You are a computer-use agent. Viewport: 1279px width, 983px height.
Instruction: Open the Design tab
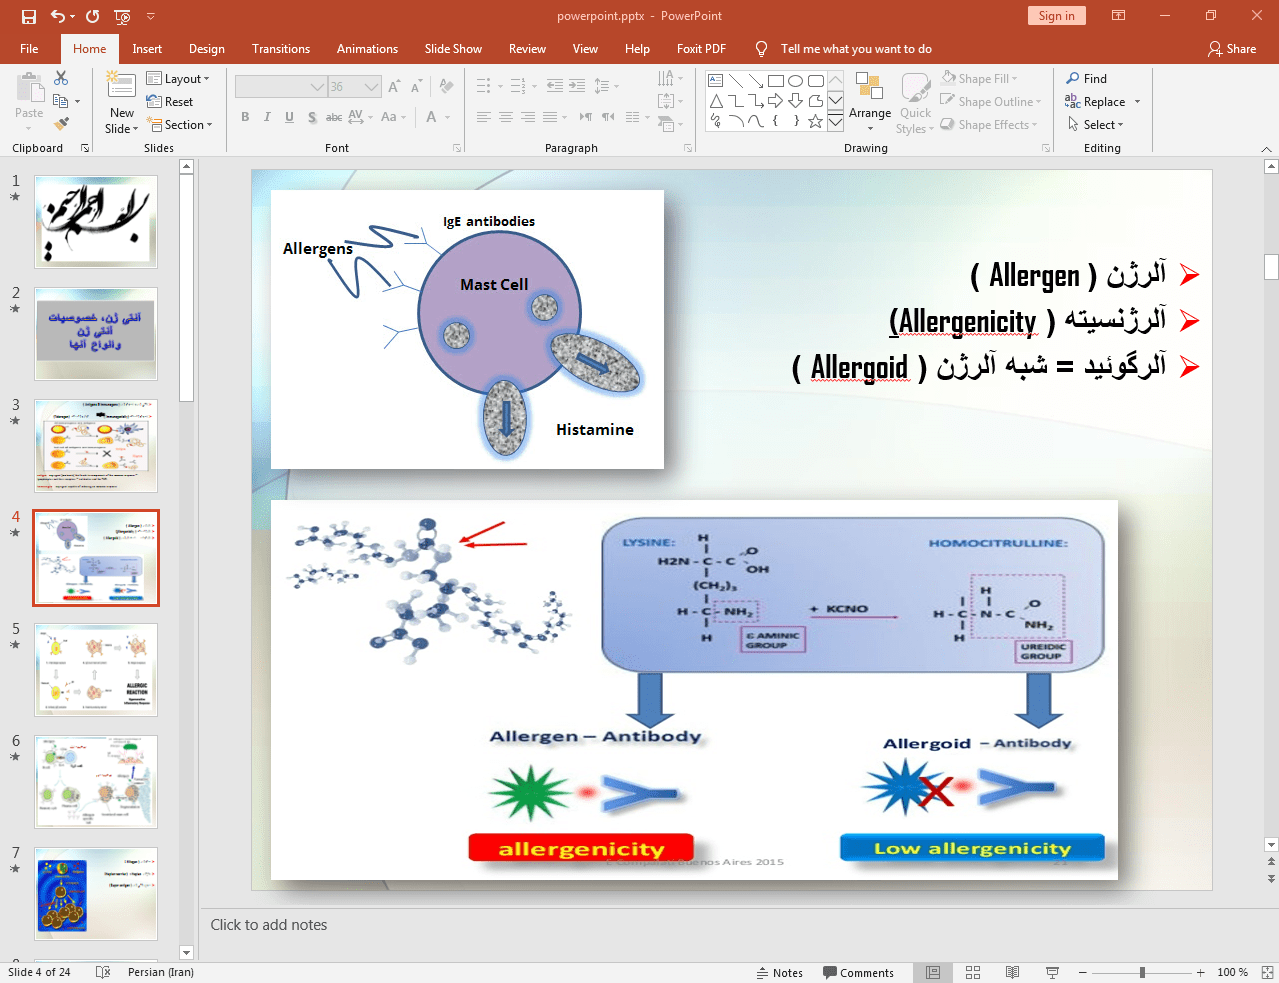(206, 48)
